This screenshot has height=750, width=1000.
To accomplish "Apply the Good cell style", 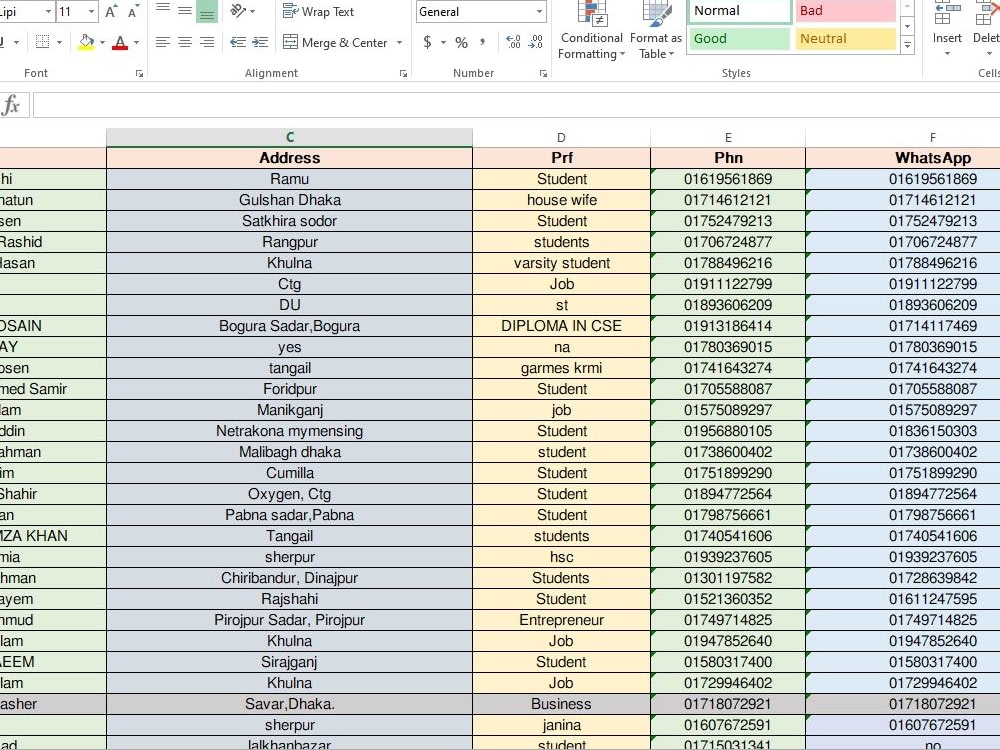I will tap(739, 39).
